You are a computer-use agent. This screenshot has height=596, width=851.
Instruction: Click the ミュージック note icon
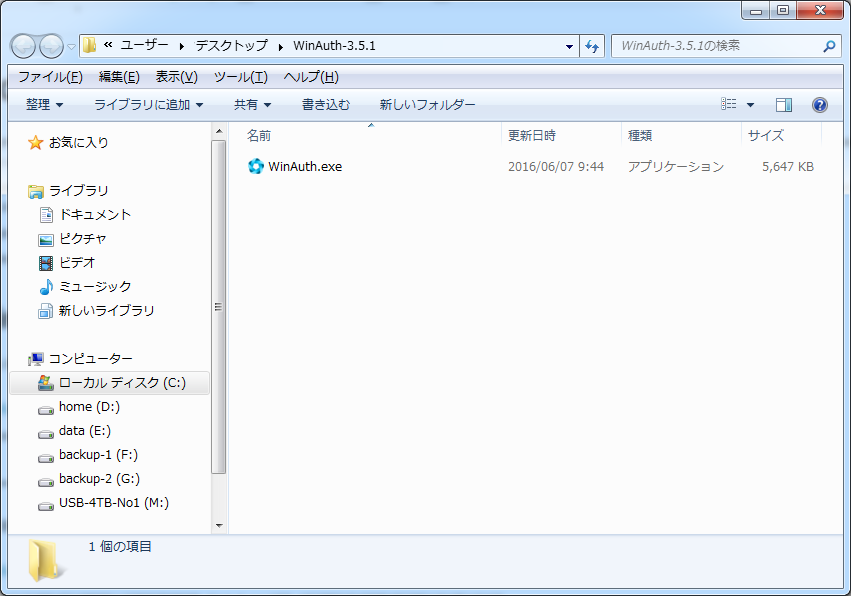tap(46, 287)
